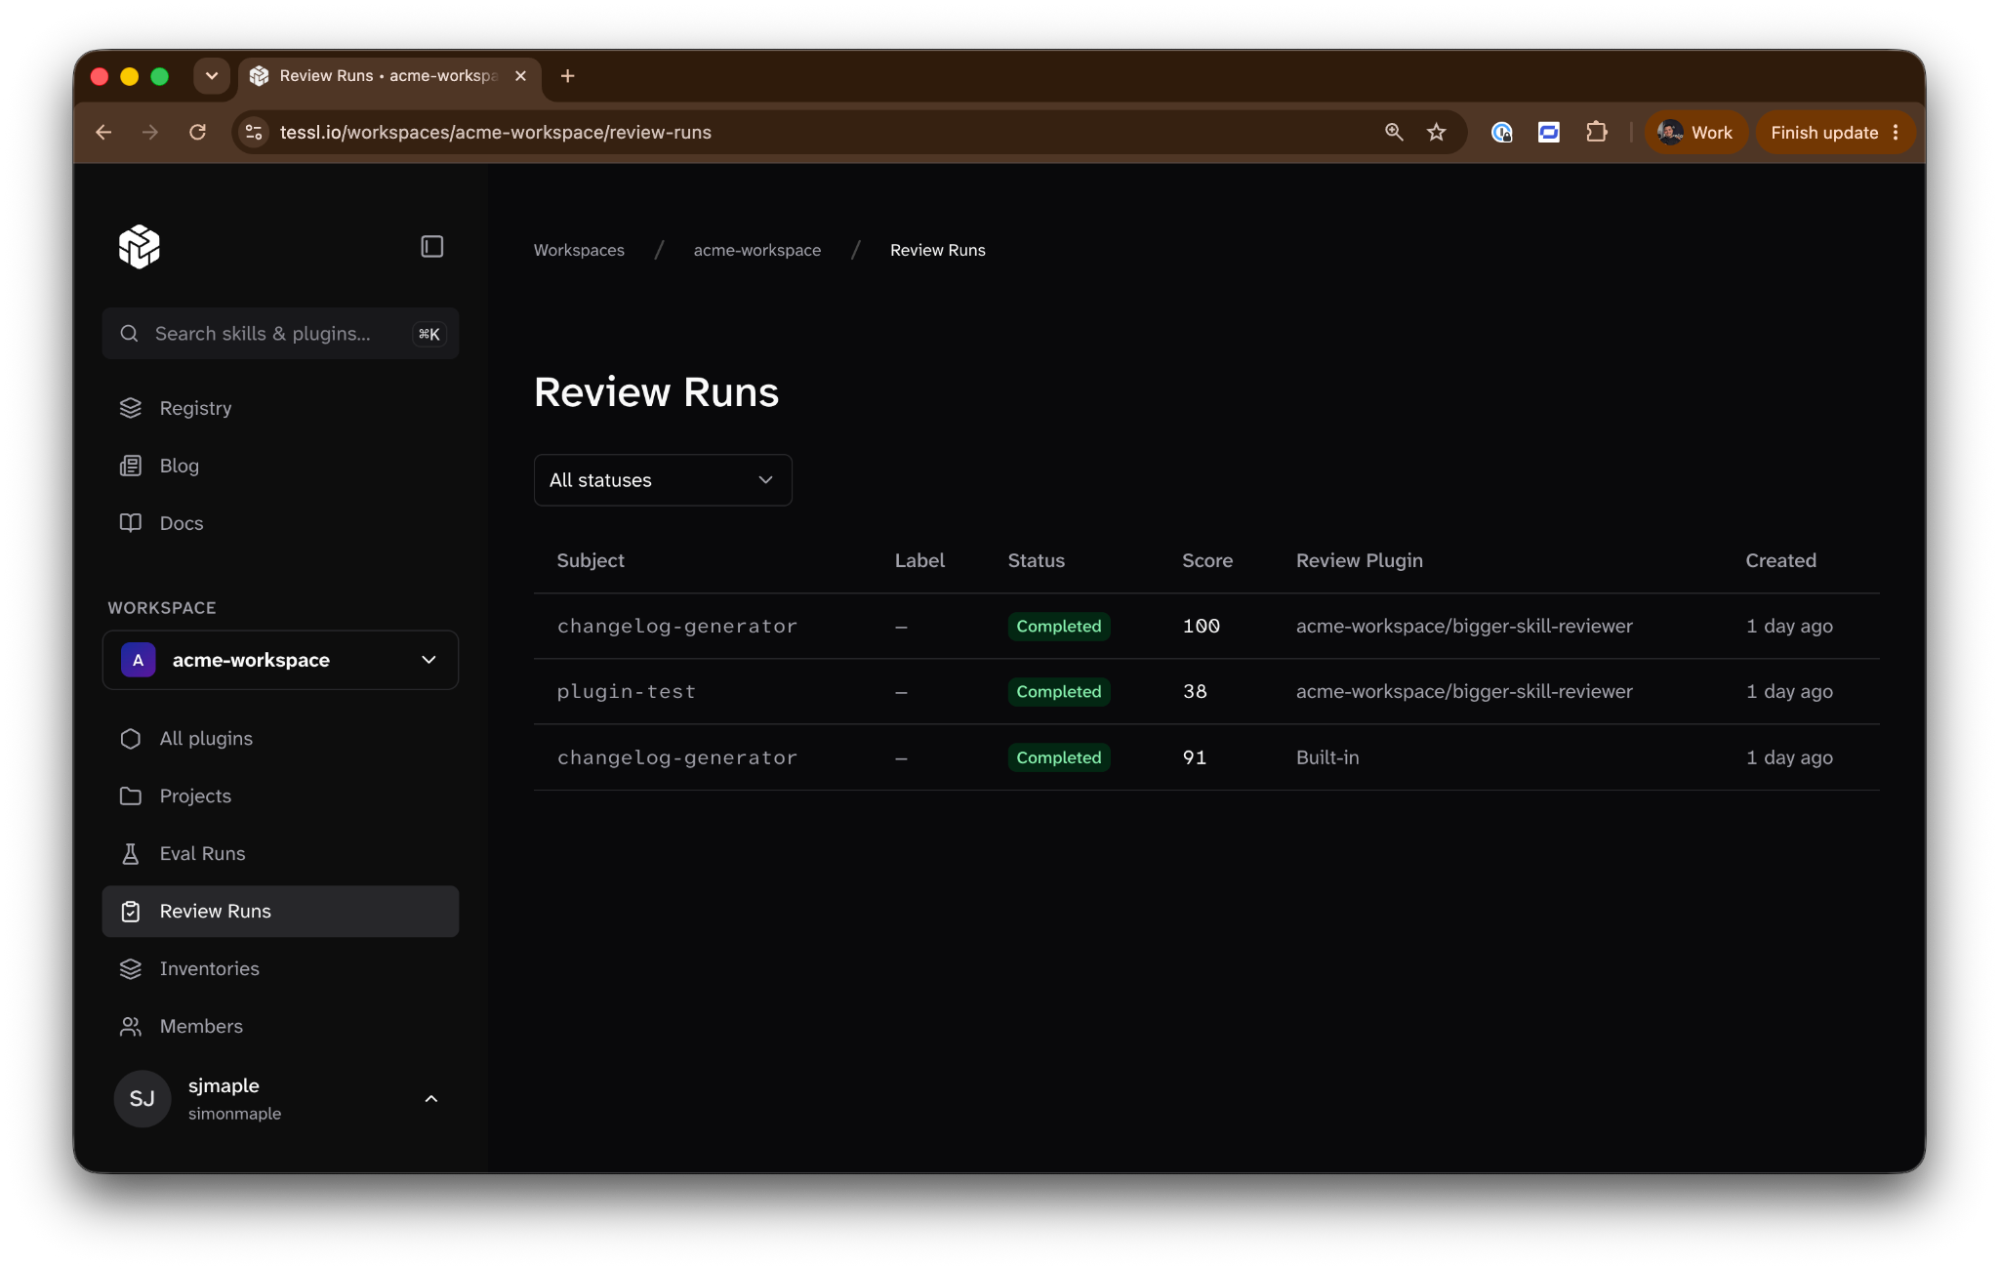Viewport: 1999px width, 1270px height.
Task: Select Registry in sidebar
Action: click(x=280, y=408)
